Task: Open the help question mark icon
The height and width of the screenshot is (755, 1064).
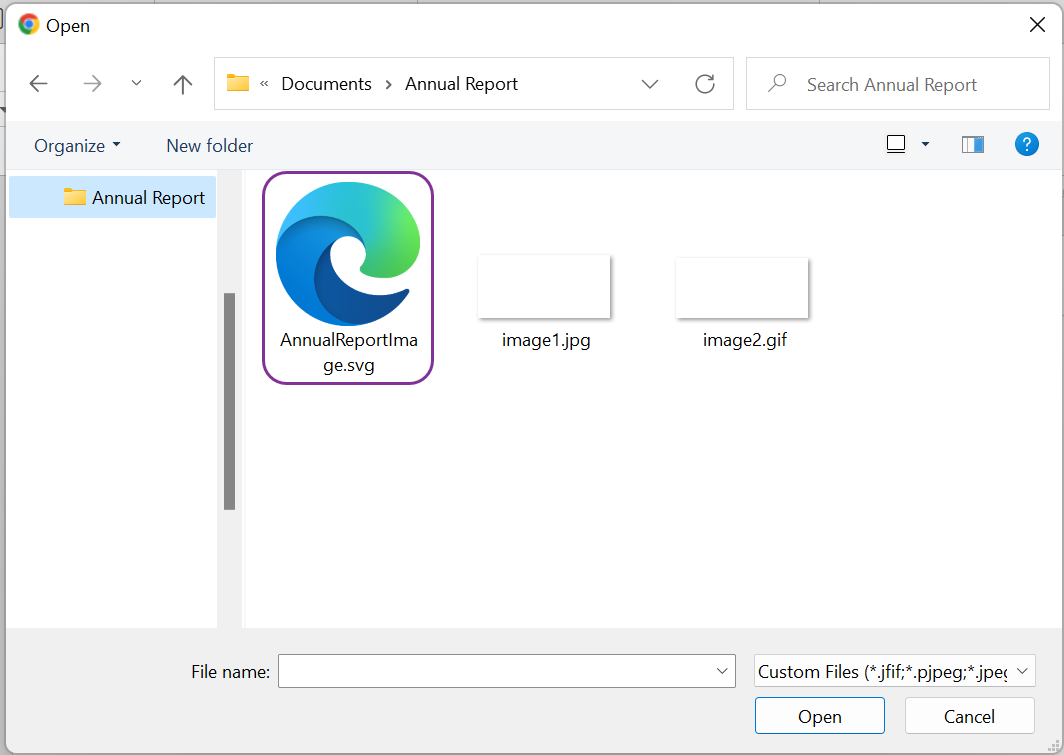Action: pos(1026,144)
